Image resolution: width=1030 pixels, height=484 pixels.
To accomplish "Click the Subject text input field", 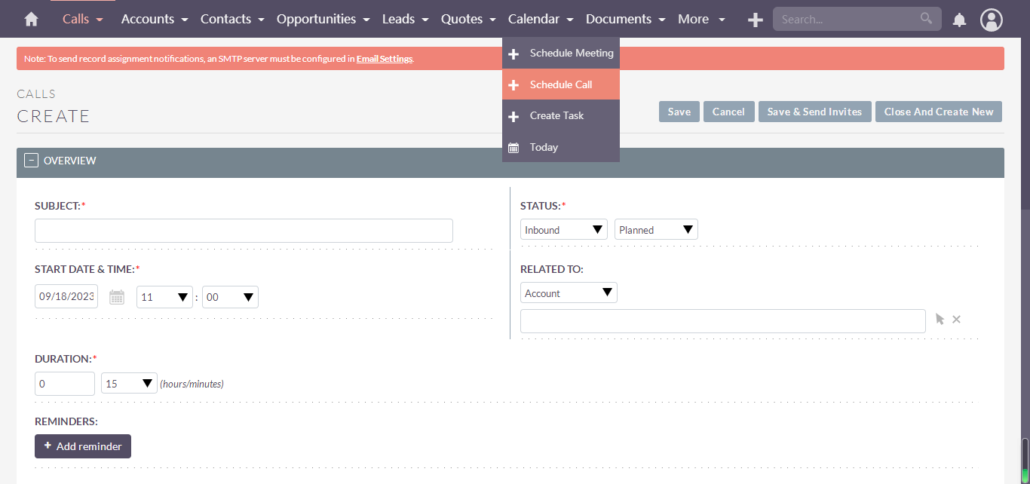I will tap(243, 231).
